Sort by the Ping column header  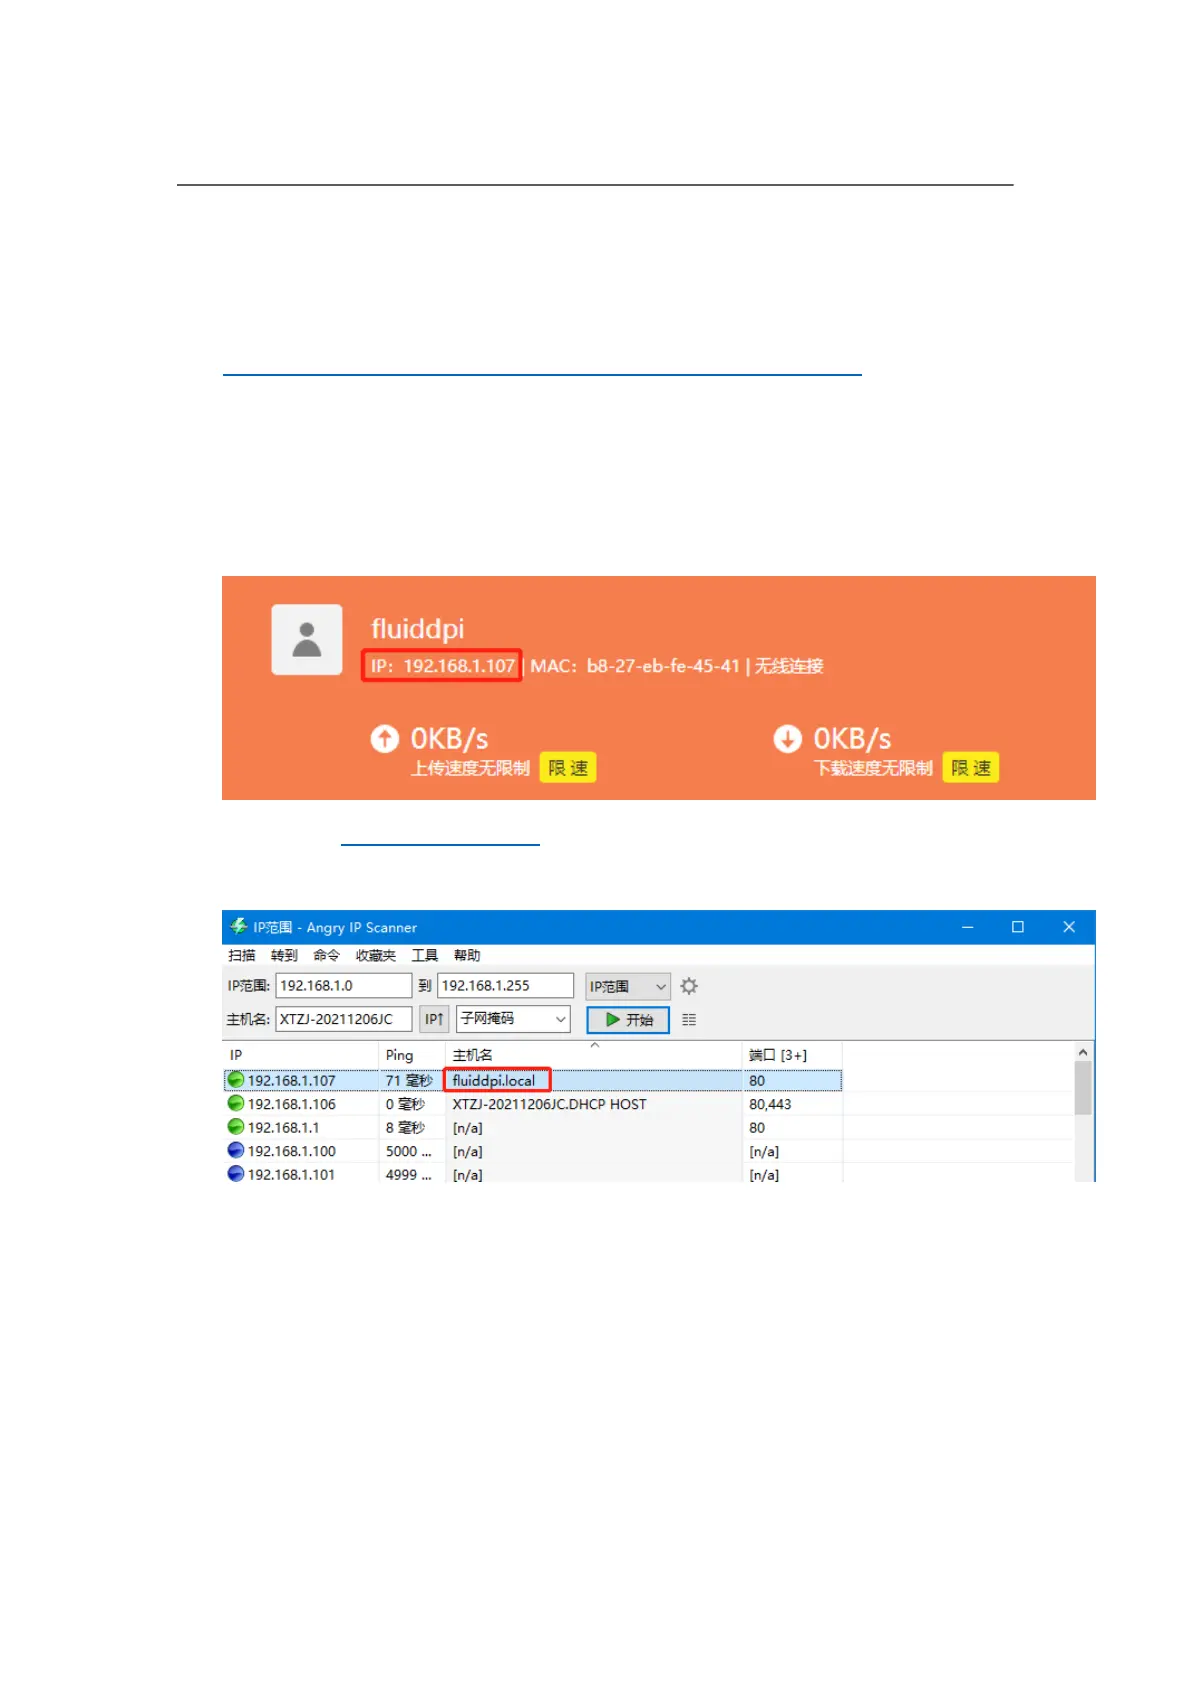coord(412,1054)
